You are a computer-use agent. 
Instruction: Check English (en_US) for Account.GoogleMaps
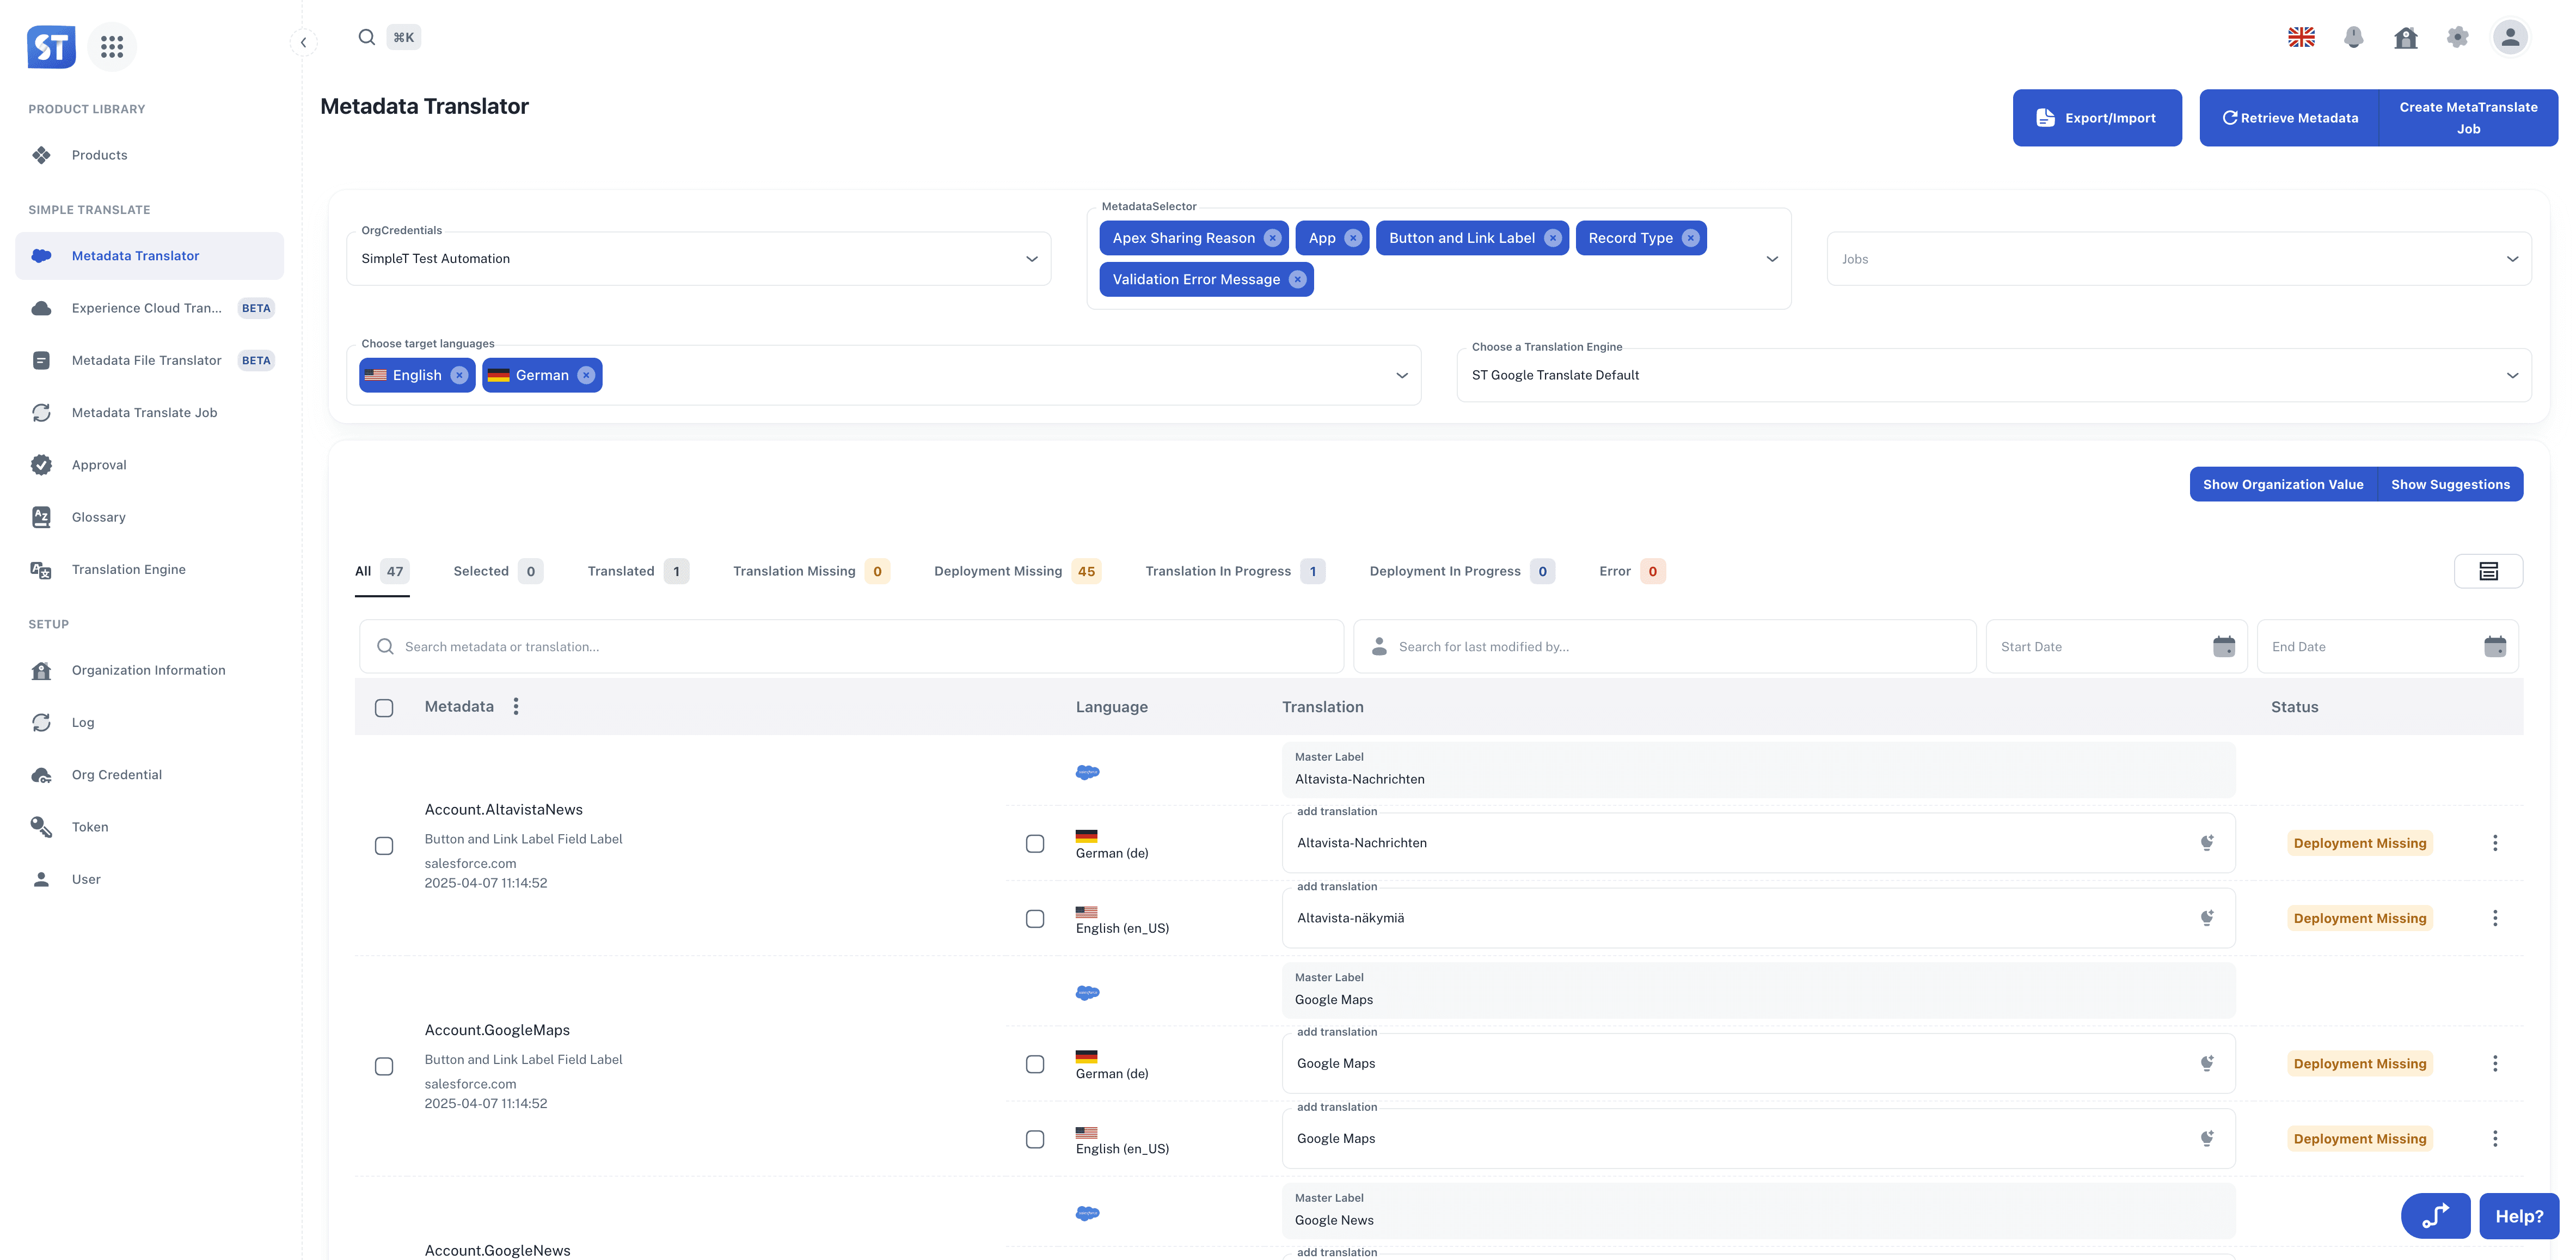pyautogui.click(x=1035, y=1139)
